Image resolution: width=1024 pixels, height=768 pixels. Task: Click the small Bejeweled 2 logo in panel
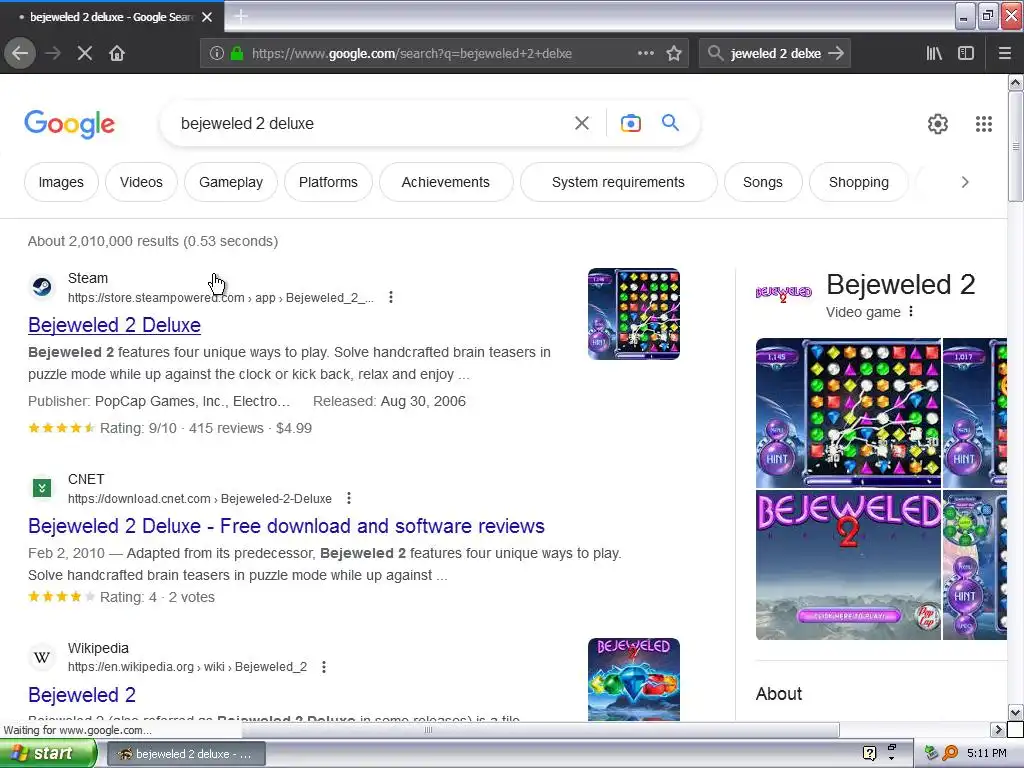click(x=784, y=293)
